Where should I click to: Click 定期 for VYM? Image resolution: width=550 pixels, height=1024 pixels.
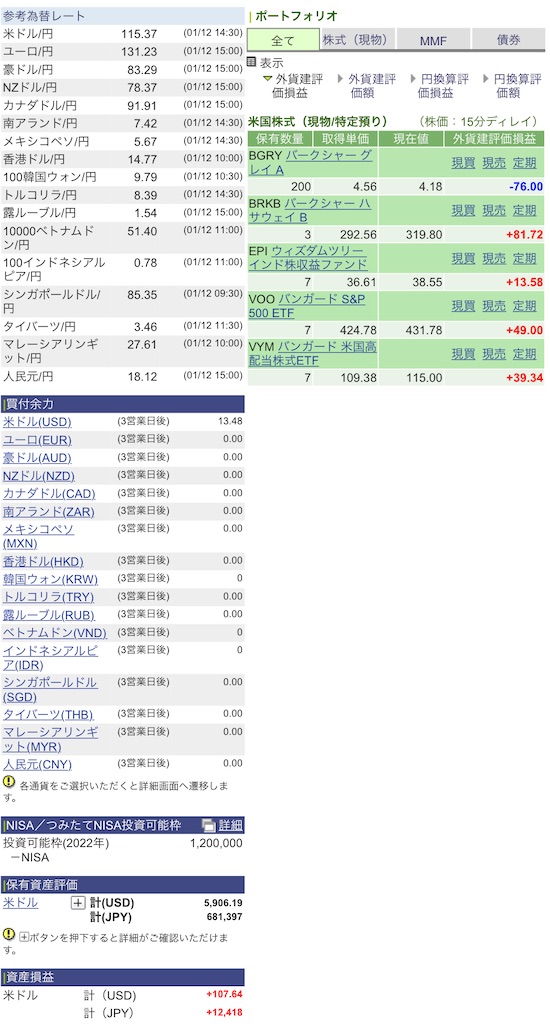[x=524, y=354]
